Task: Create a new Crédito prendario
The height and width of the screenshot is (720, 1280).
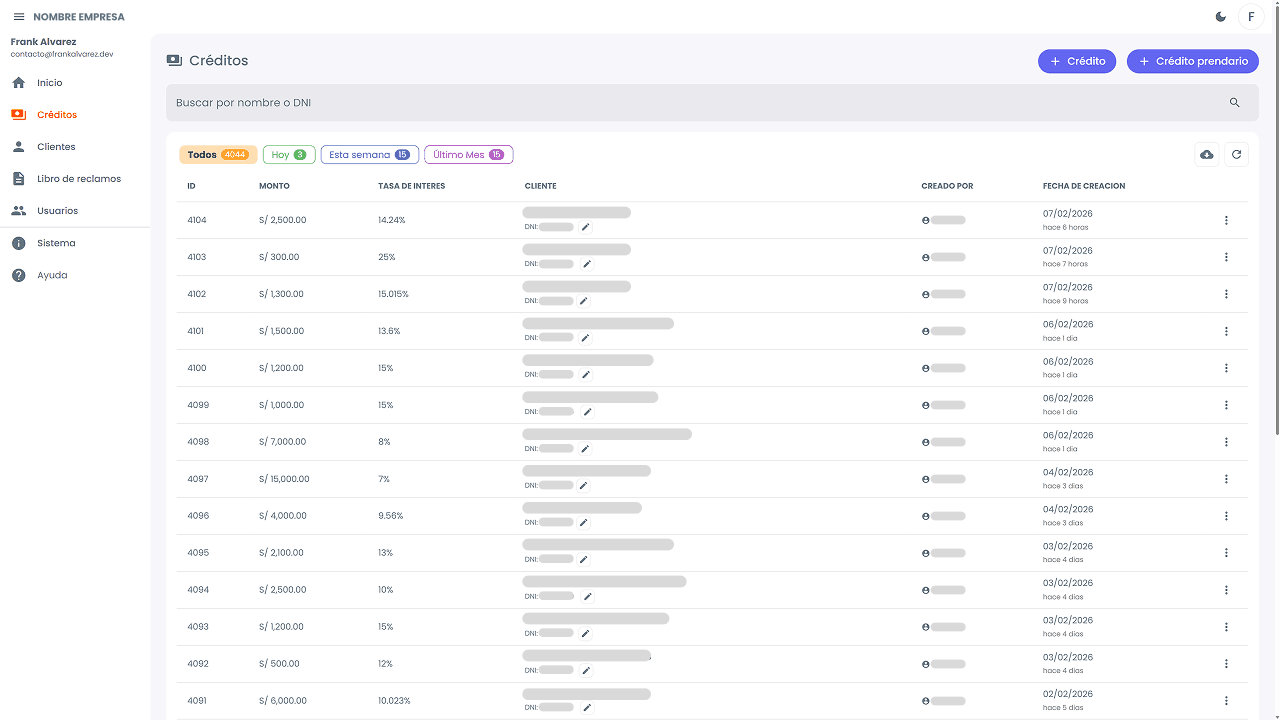Action: [1192, 61]
